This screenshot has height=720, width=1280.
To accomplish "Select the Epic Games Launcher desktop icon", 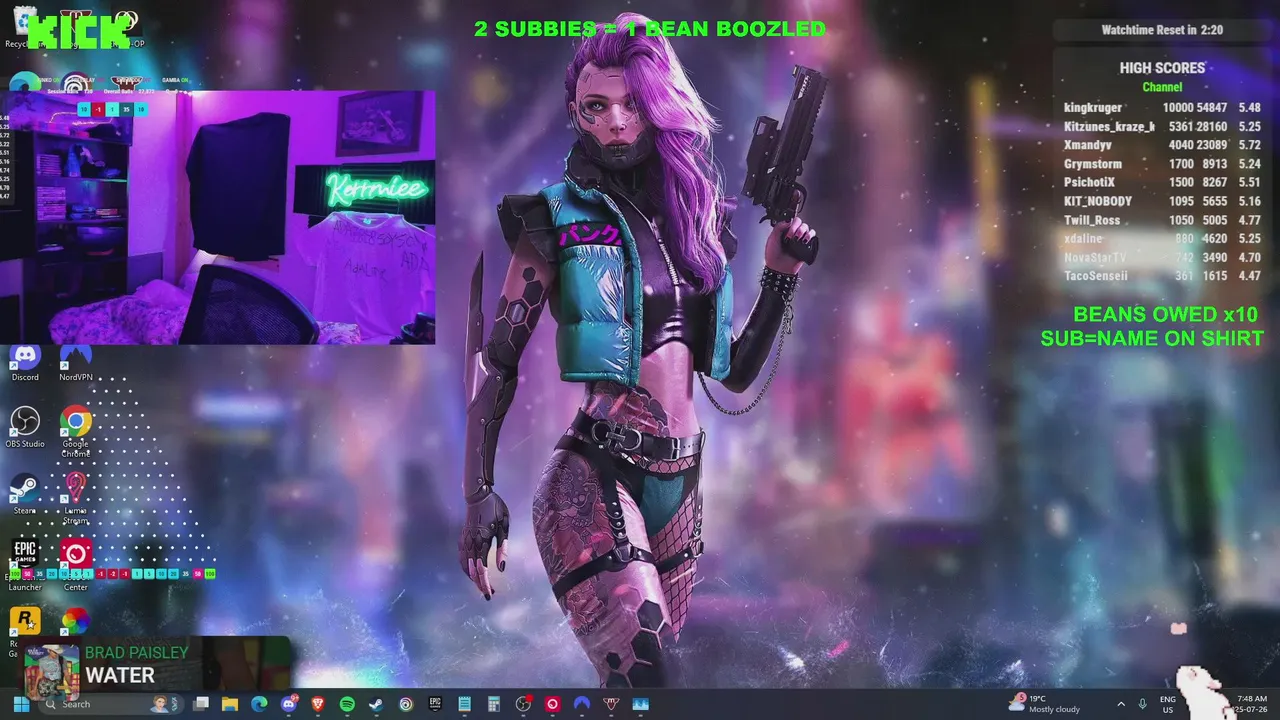I will (x=25, y=565).
